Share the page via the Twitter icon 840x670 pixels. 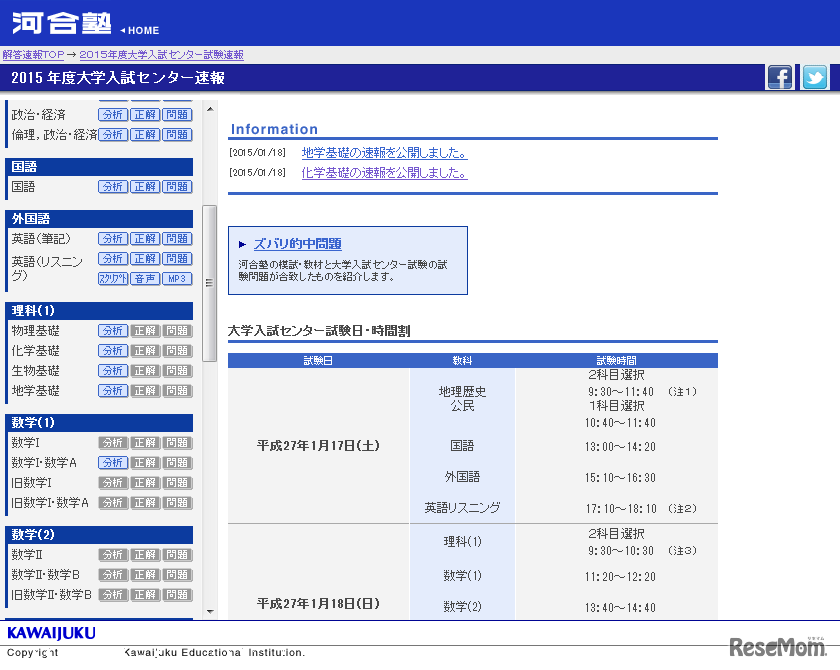point(813,76)
